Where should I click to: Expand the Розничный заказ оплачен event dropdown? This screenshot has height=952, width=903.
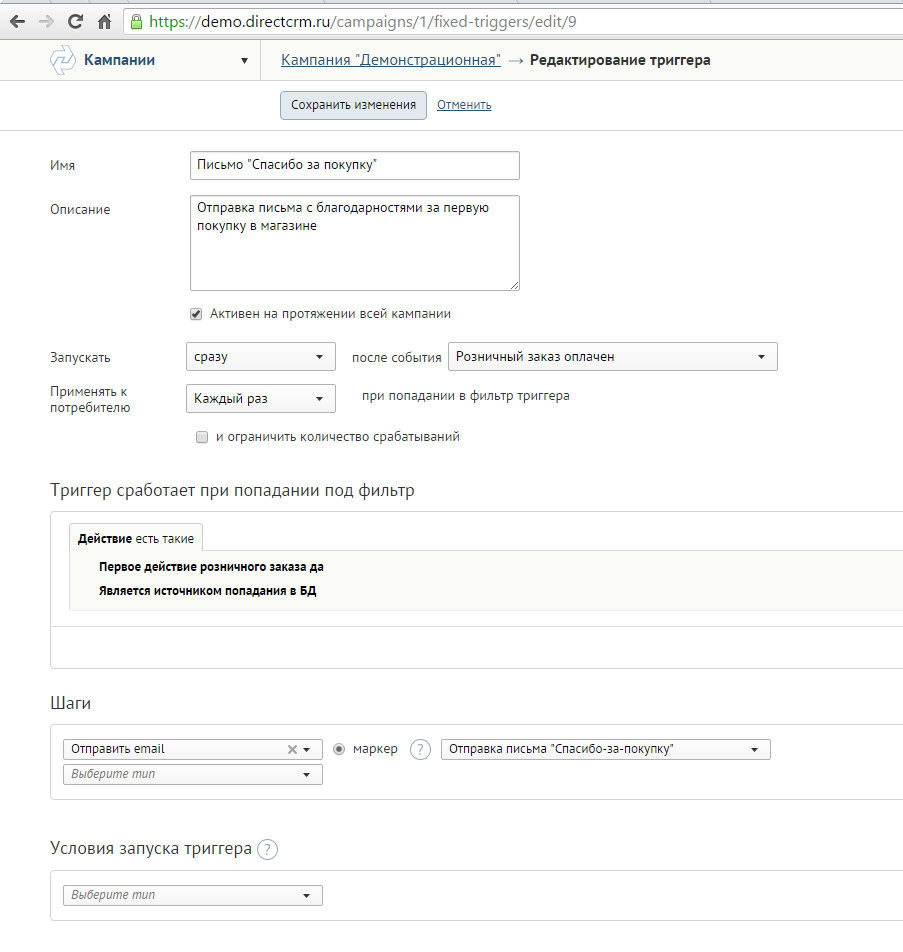(613, 357)
